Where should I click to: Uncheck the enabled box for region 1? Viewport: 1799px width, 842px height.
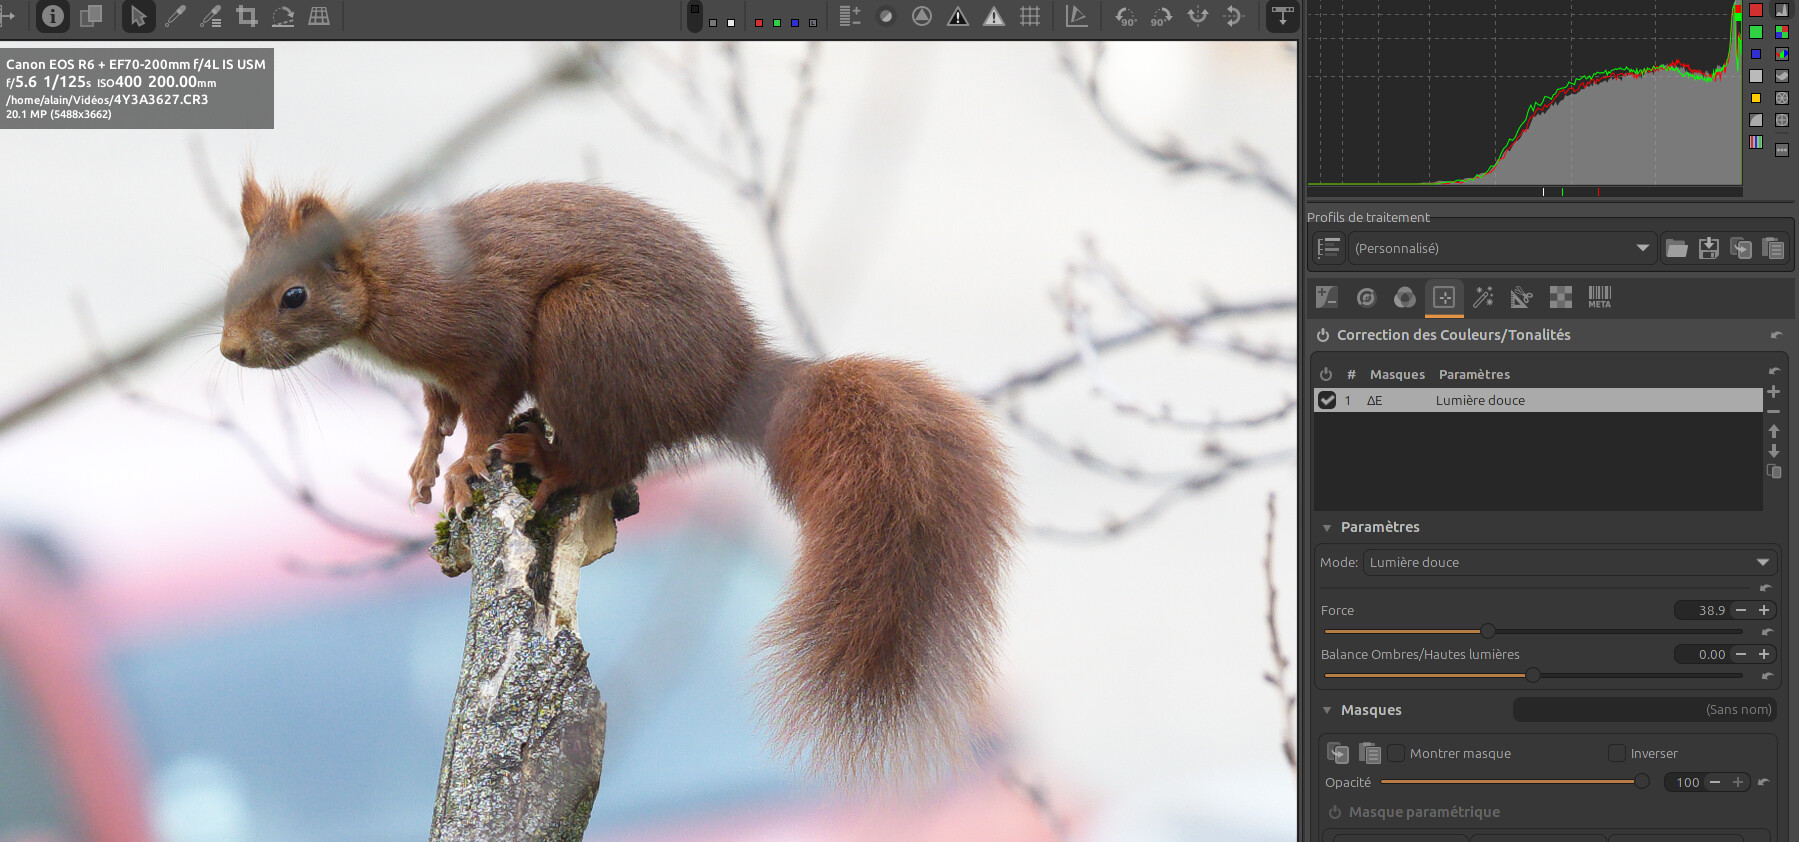pyautogui.click(x=1327, y=400)
